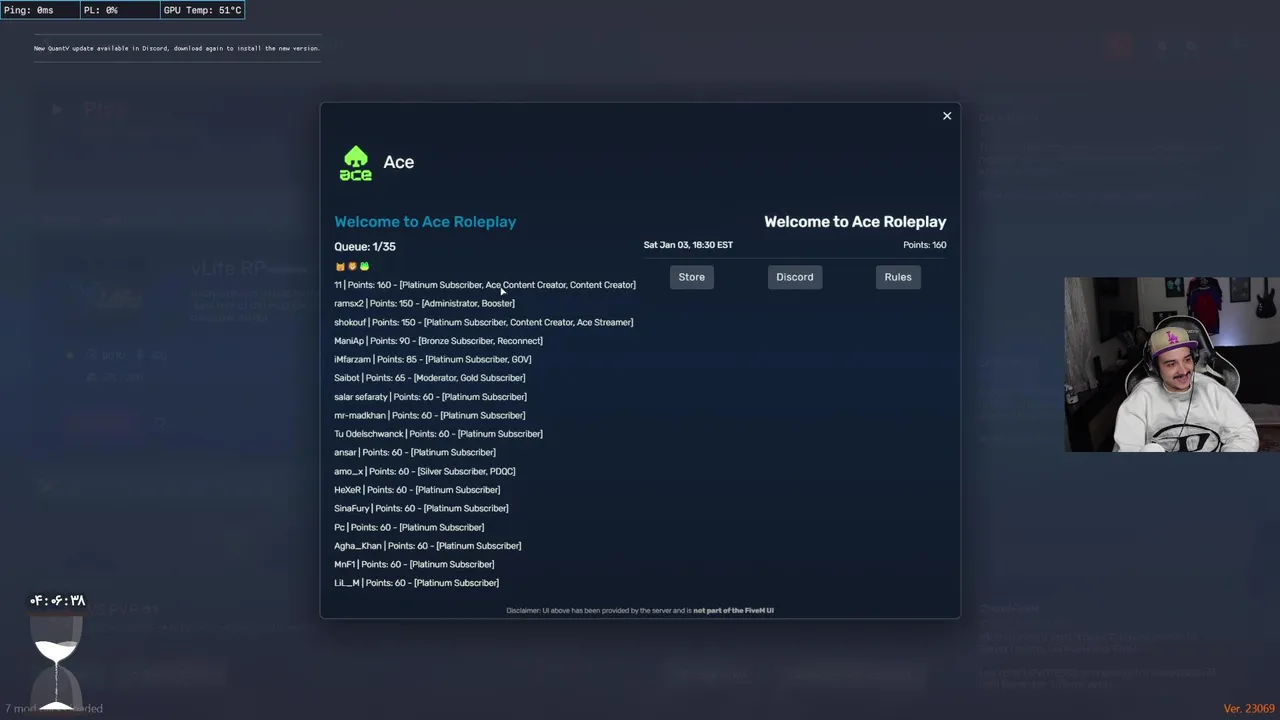This screenshot has width=1280, height=720.
Task: Click queue entry 'shokouf | Points: 150'
Action: point(484,322)
